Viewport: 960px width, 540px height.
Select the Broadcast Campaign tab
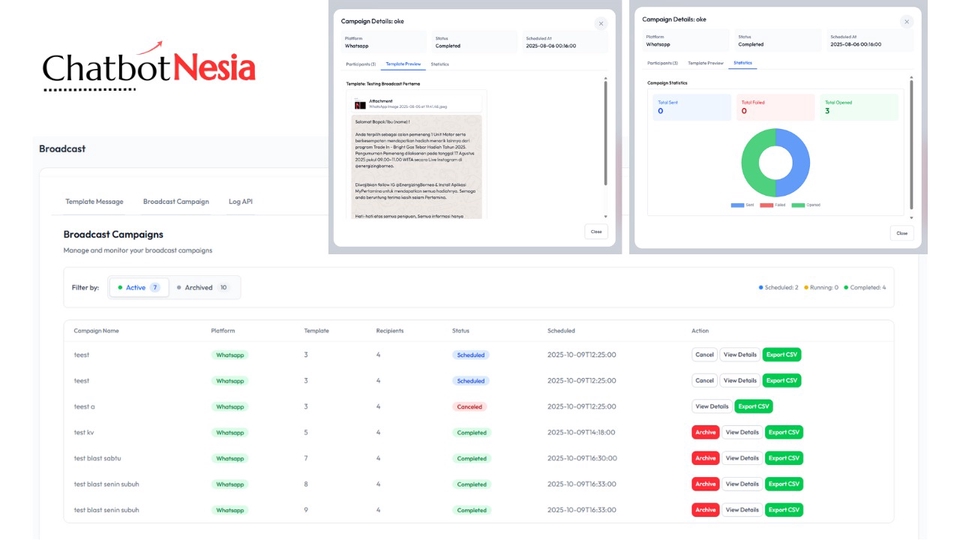click(176, 202)
